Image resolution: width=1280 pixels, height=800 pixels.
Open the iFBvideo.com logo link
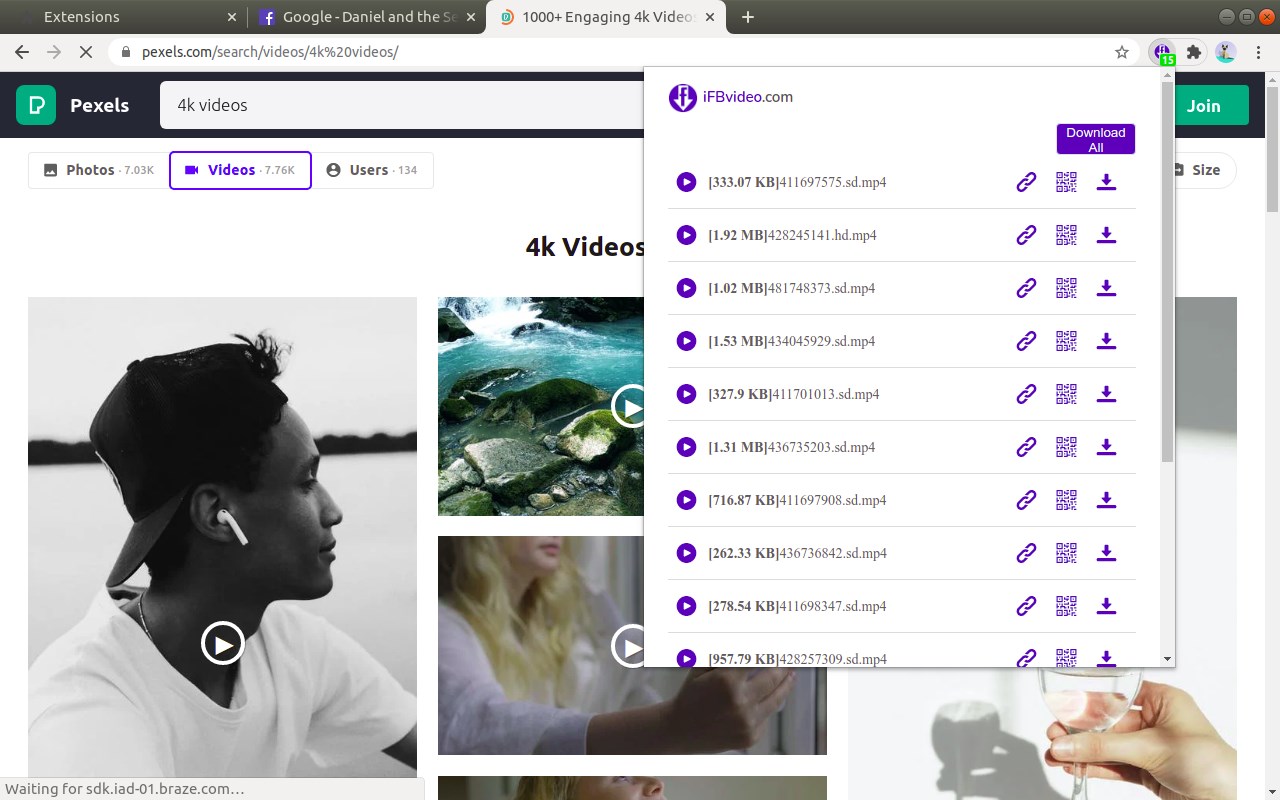[x=731, y=97]
